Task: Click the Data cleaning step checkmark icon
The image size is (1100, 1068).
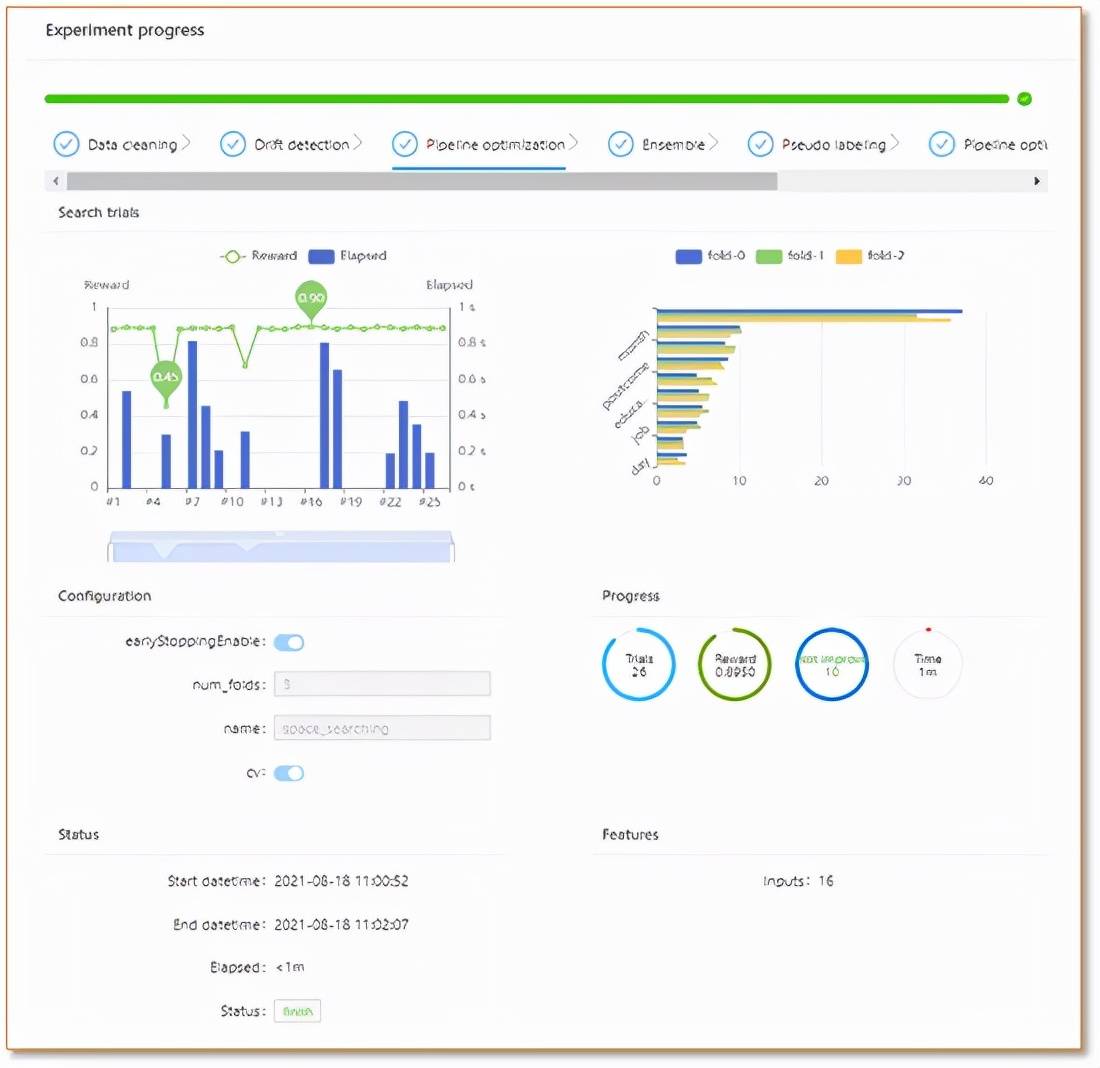Action: (66, 144)
